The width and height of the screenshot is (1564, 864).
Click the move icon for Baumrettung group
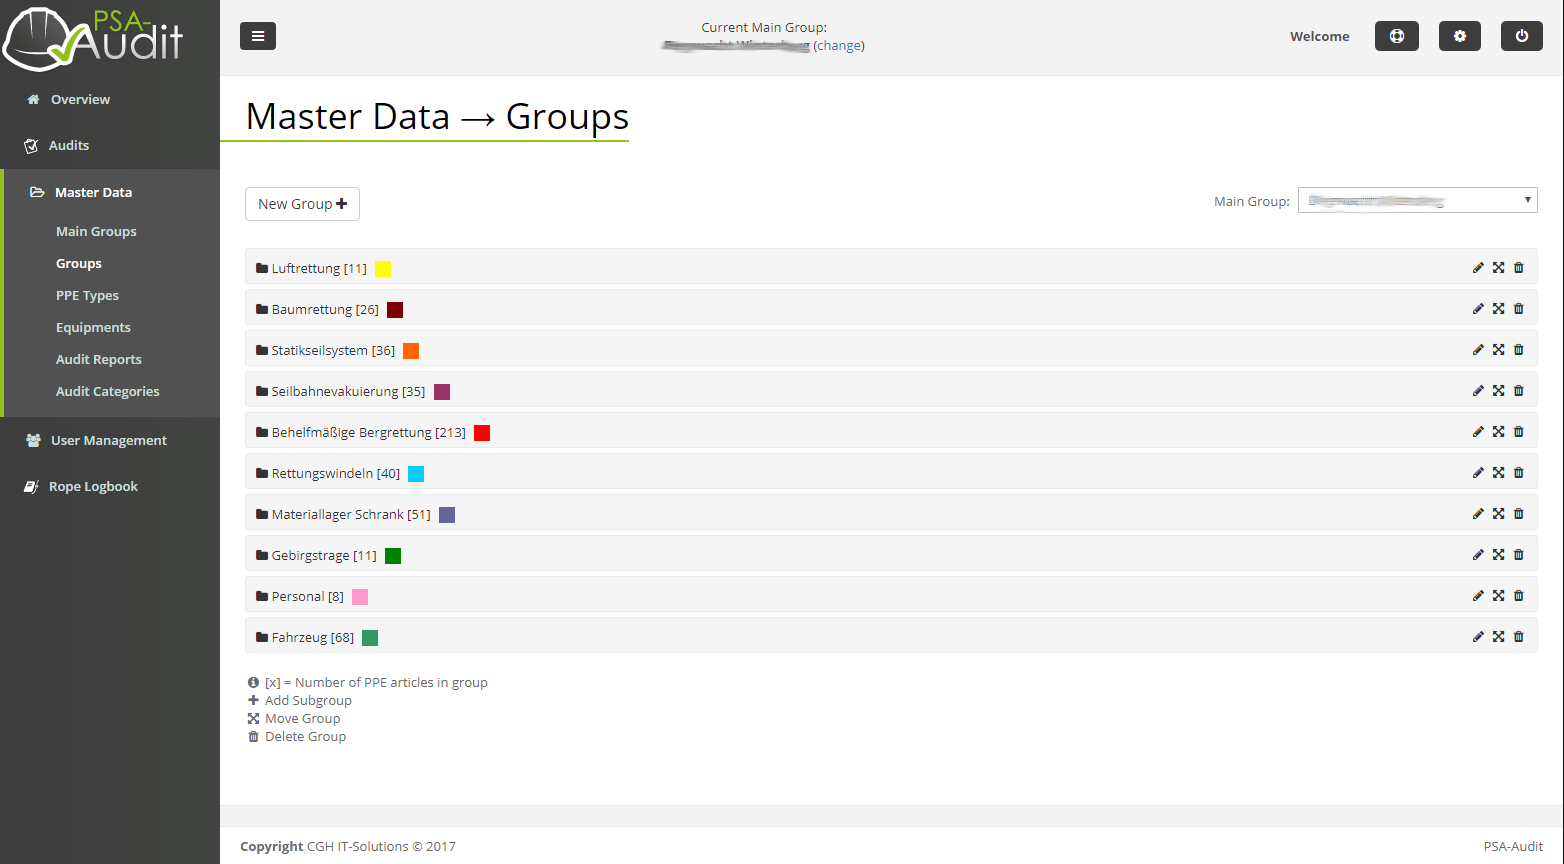[1498, 309]
